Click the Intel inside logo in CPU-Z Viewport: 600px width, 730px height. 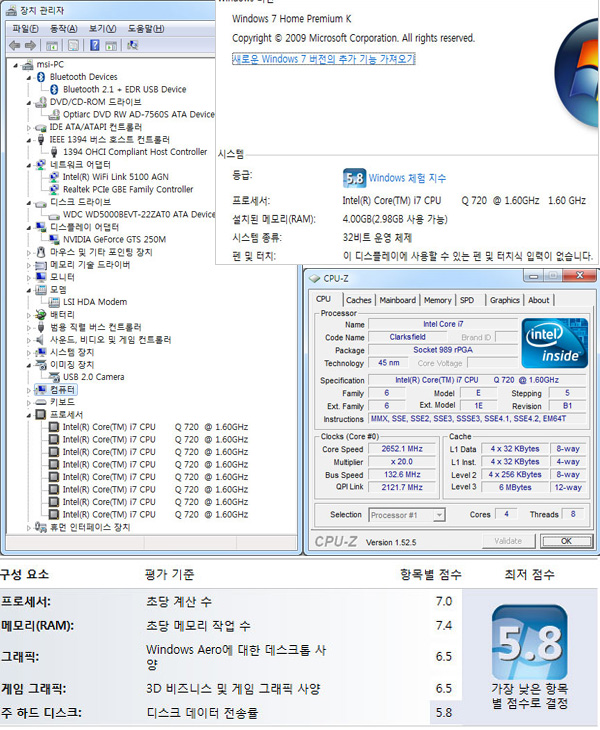(554, 343)
